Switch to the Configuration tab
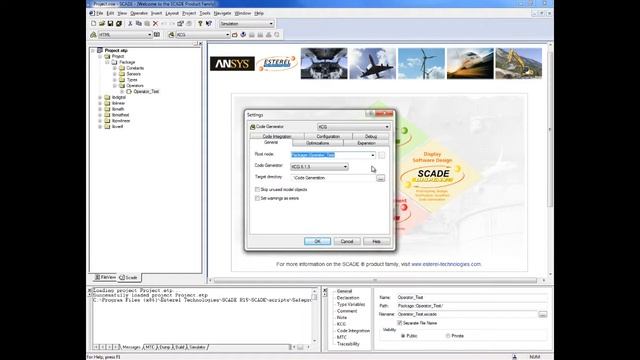Image resolution: width=640 pixels, height=360 pixels. click(x=328, y=136)
